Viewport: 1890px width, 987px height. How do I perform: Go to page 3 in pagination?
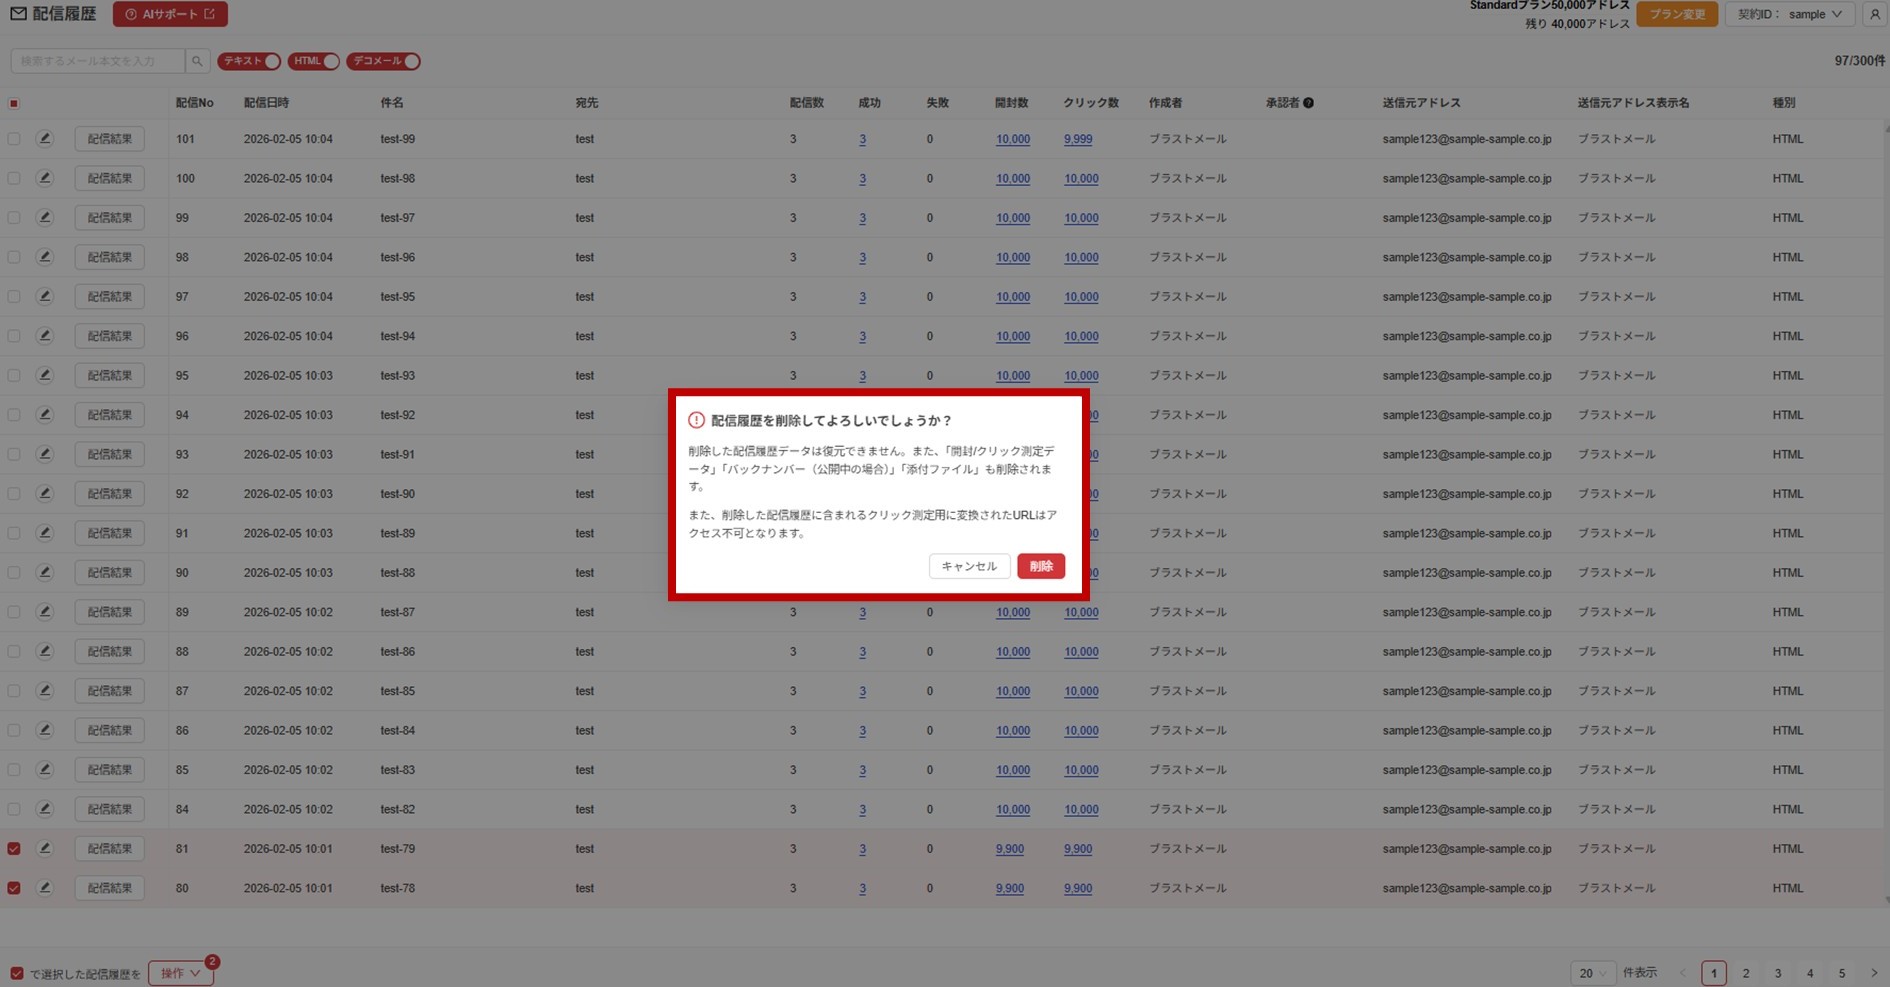(1777, 973)
